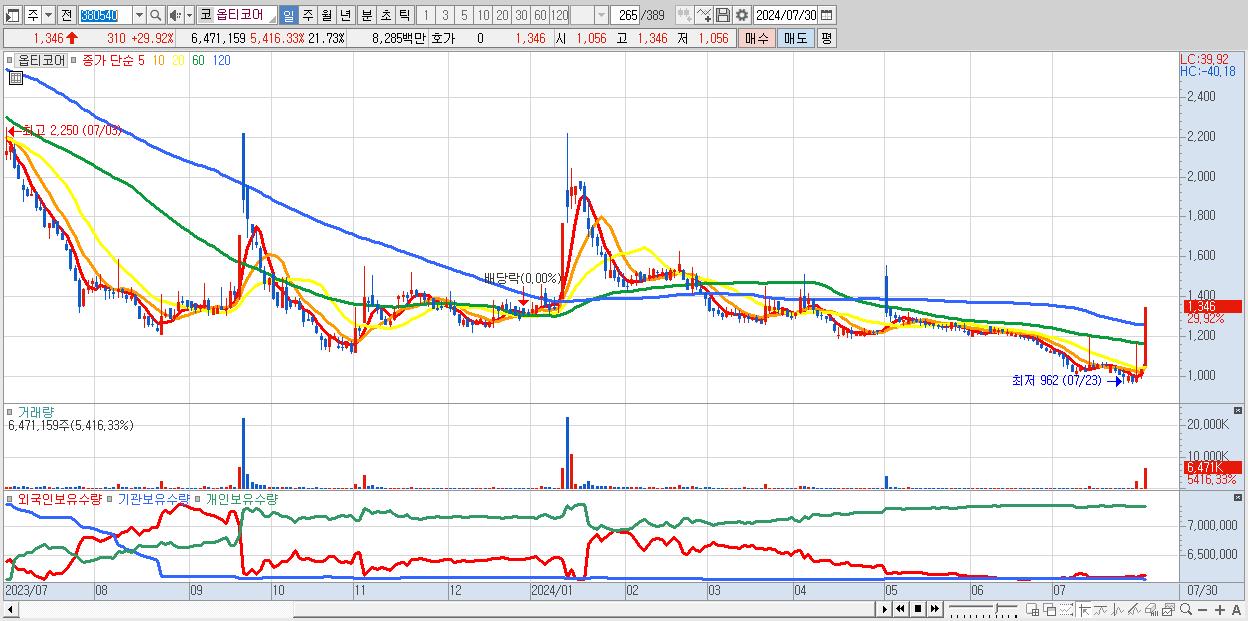Select the 분 minute period

pos(366,16)
